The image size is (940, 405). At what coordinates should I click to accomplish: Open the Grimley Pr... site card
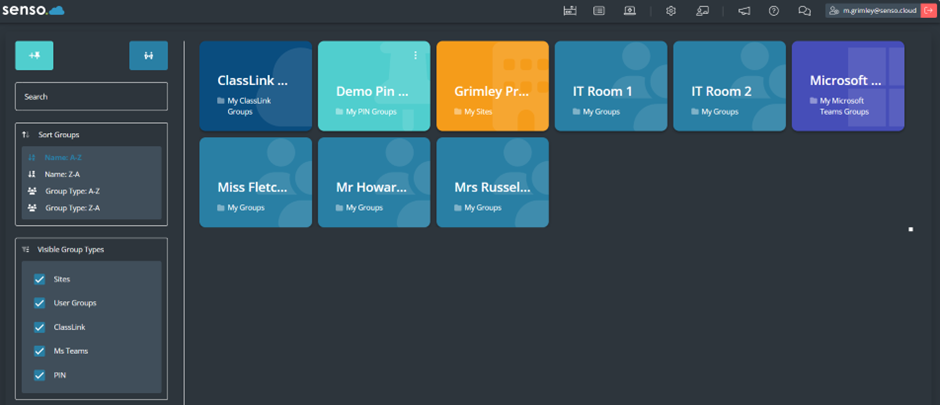pyautogui.click(x=492, y=86)
